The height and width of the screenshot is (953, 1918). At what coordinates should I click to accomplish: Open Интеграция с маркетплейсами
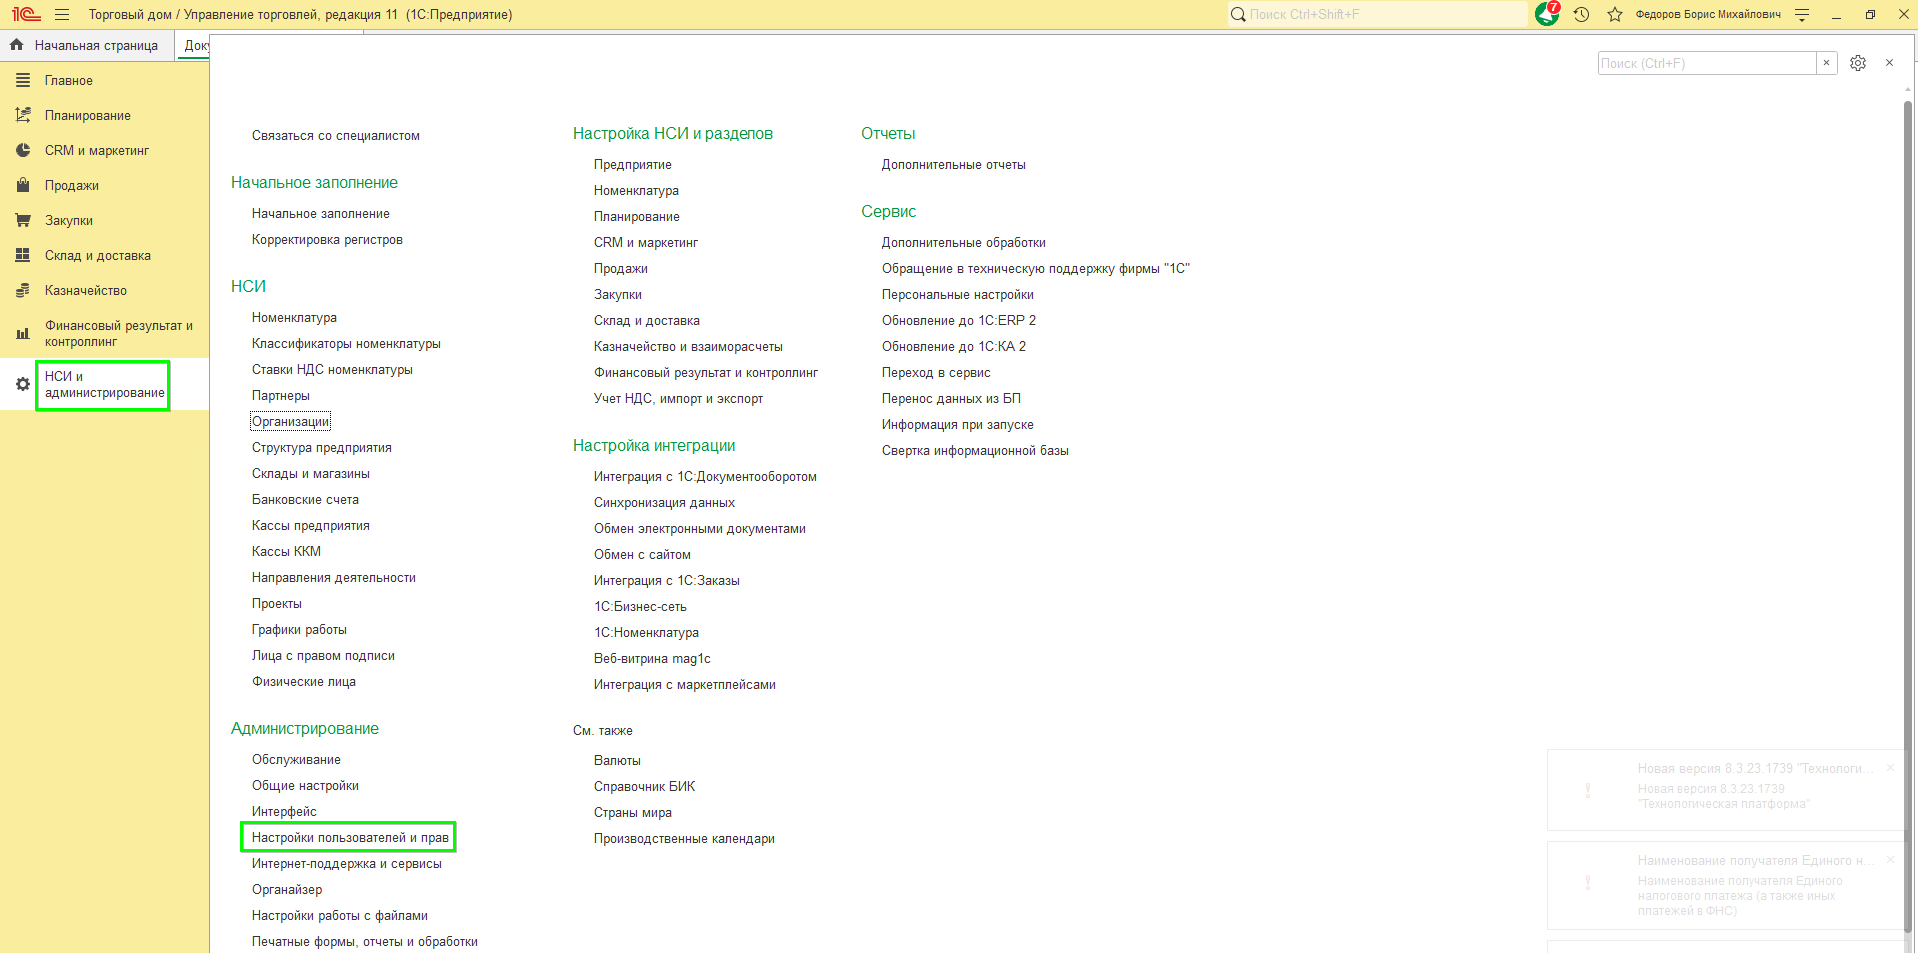(685, 685)
